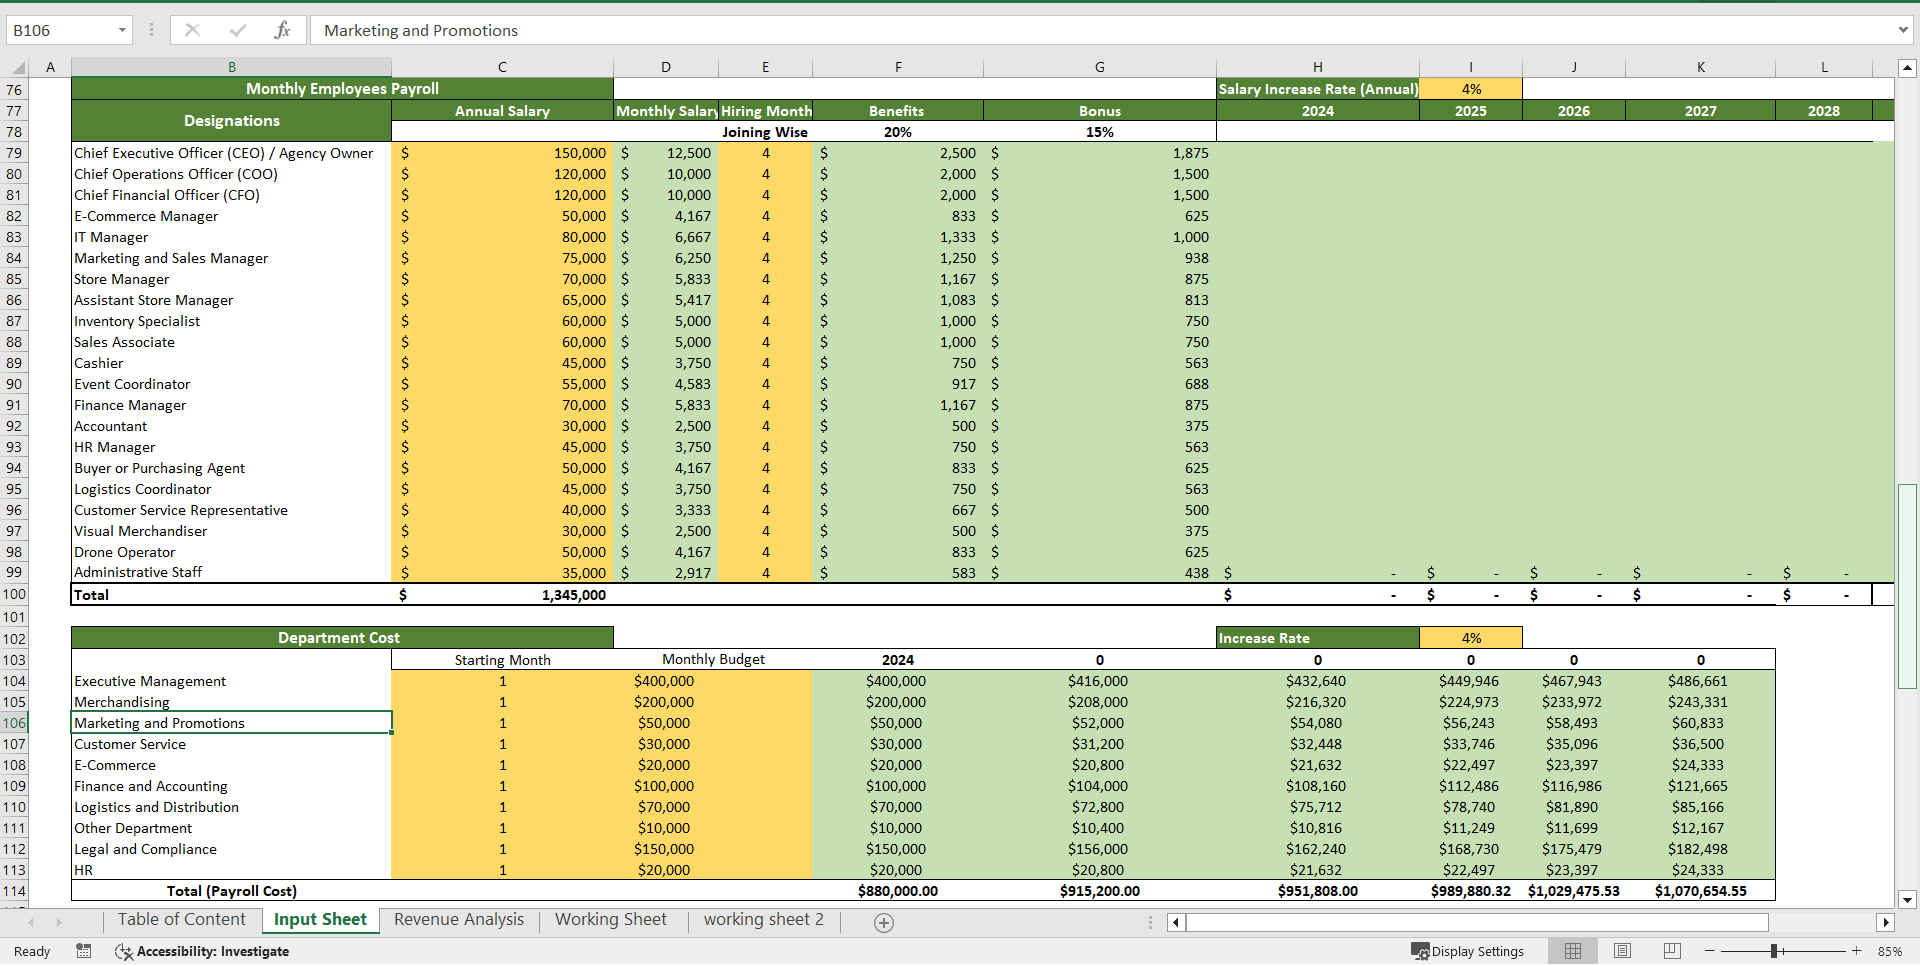Open the Table of Content sheet tab
Viewport: 1920px width, 966px height.
coord(181,920)
